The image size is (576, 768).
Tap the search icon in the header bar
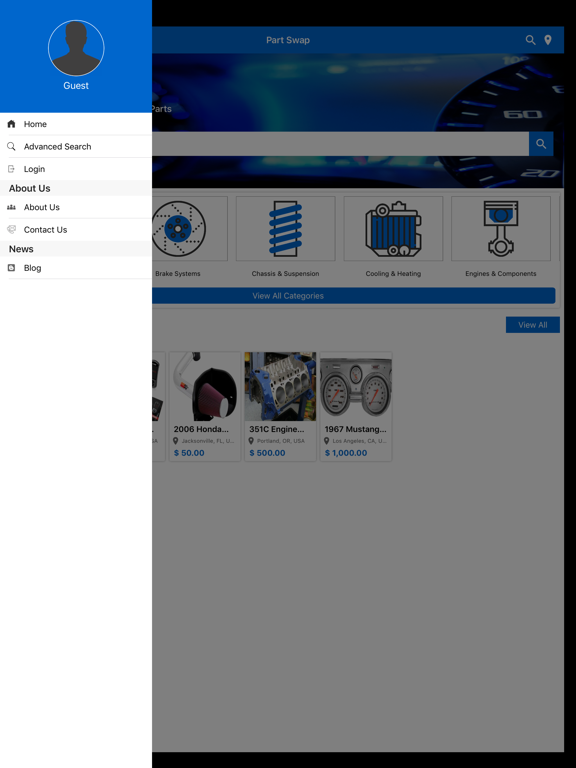(x=530, y=40)
